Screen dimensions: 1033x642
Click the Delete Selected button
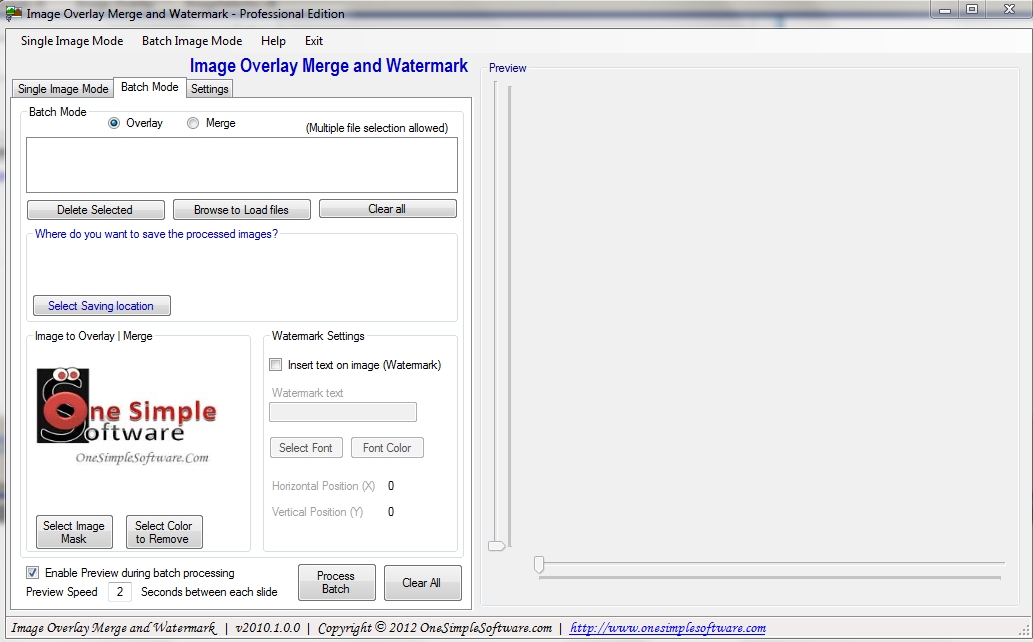point(95,209)
